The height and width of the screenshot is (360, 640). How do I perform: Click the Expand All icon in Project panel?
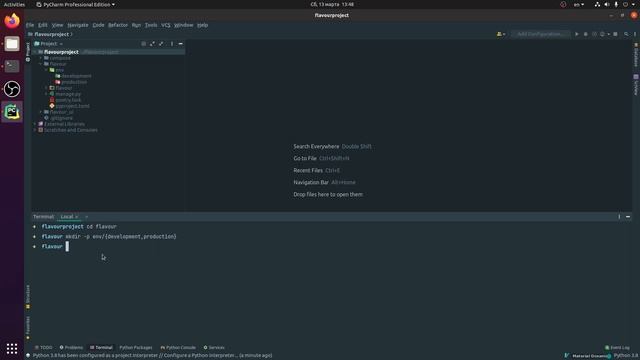(x=152, y=44)
